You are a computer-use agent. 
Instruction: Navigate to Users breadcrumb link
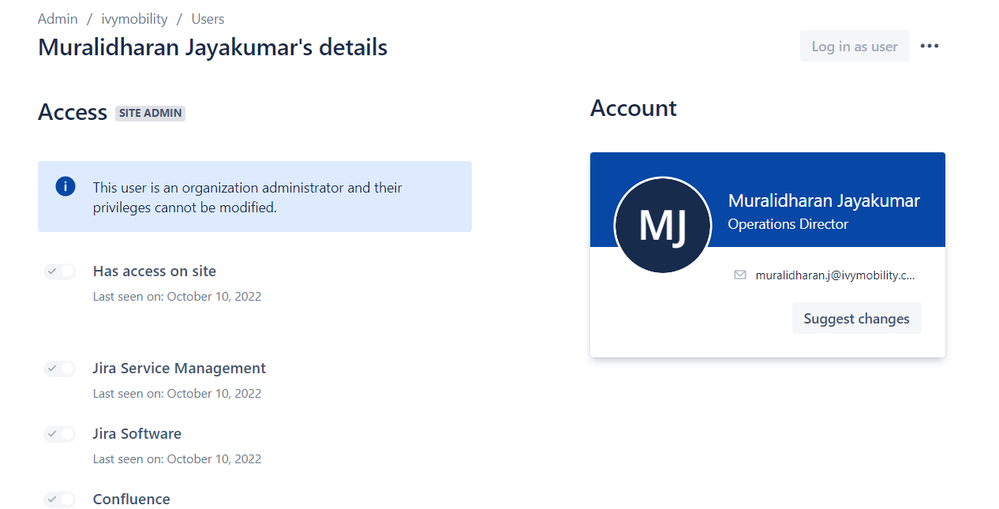click(208, 19)
